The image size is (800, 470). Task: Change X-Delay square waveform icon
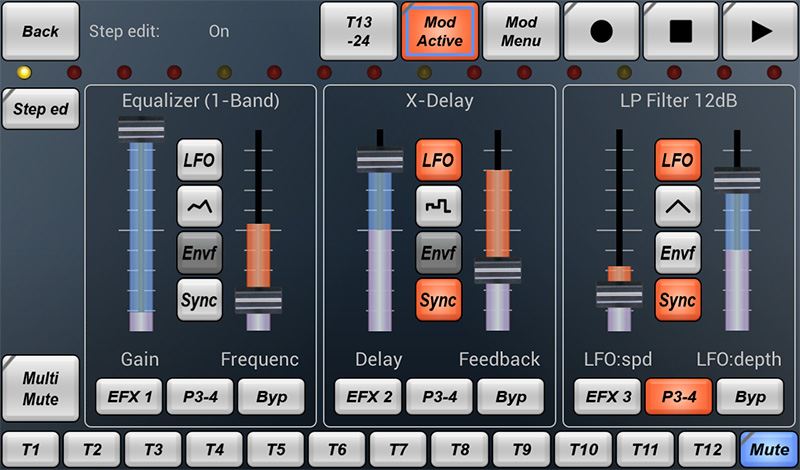438,205
